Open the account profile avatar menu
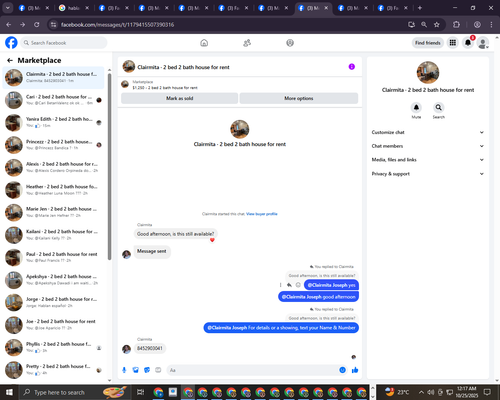 pyautogui.click(x=483, y=43)
